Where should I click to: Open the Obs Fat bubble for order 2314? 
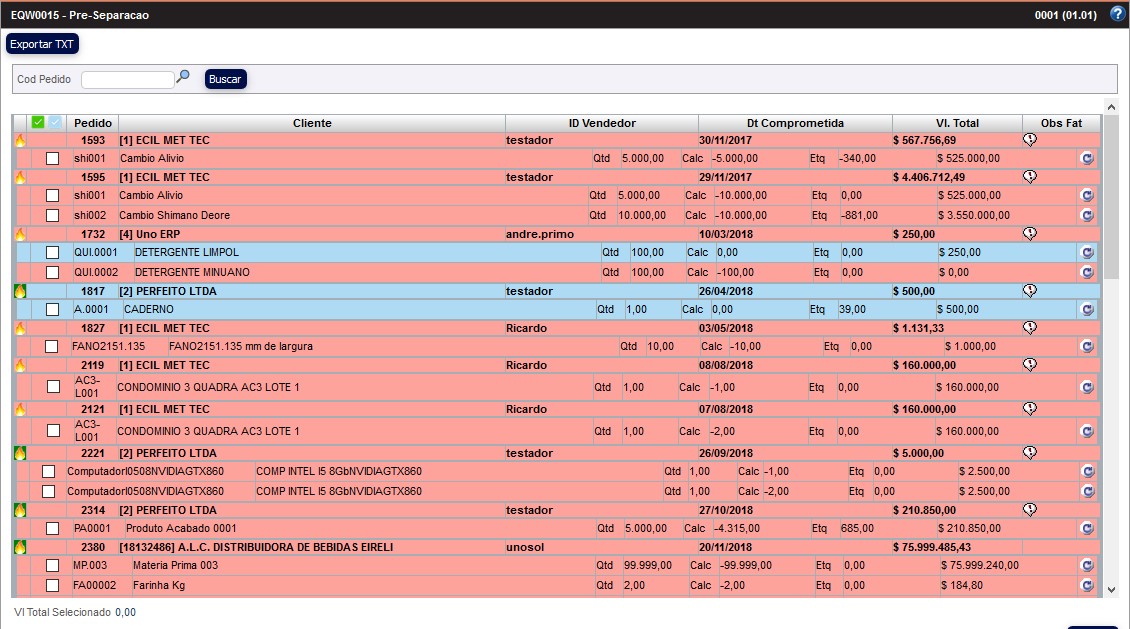coord(1030,510)
